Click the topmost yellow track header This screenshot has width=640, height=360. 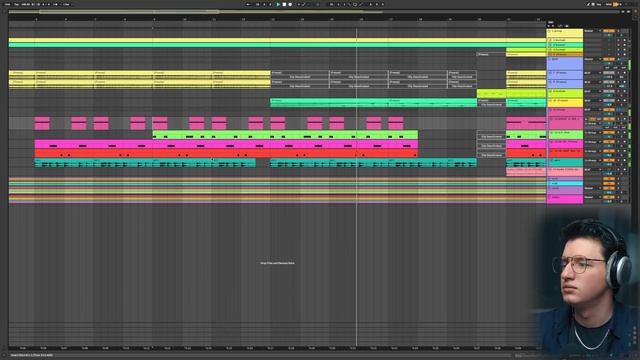click(x=565, y=33)
